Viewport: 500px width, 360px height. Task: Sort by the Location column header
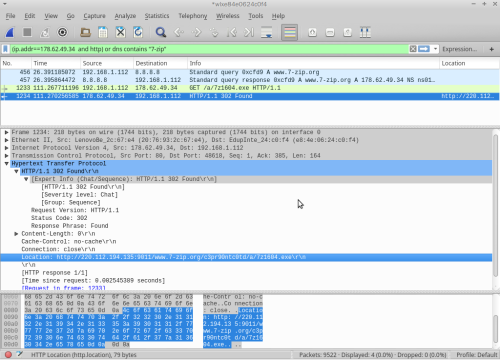(469, 63)
